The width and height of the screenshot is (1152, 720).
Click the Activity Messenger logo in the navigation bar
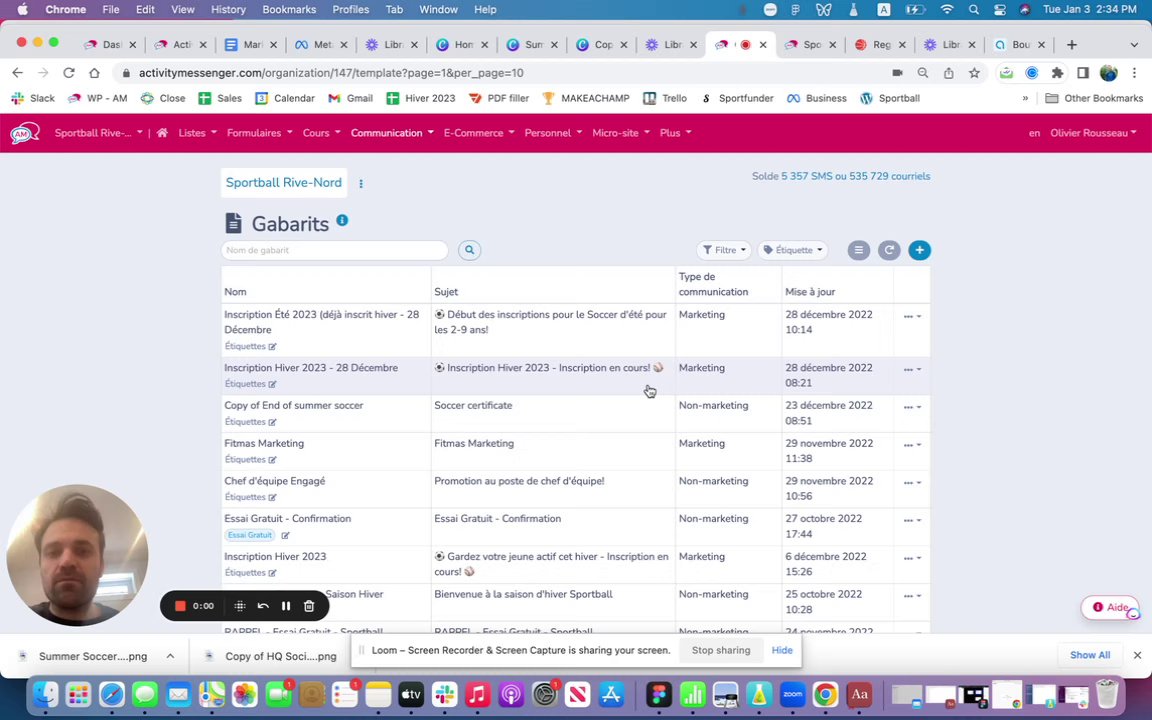[x=24, y=133]
